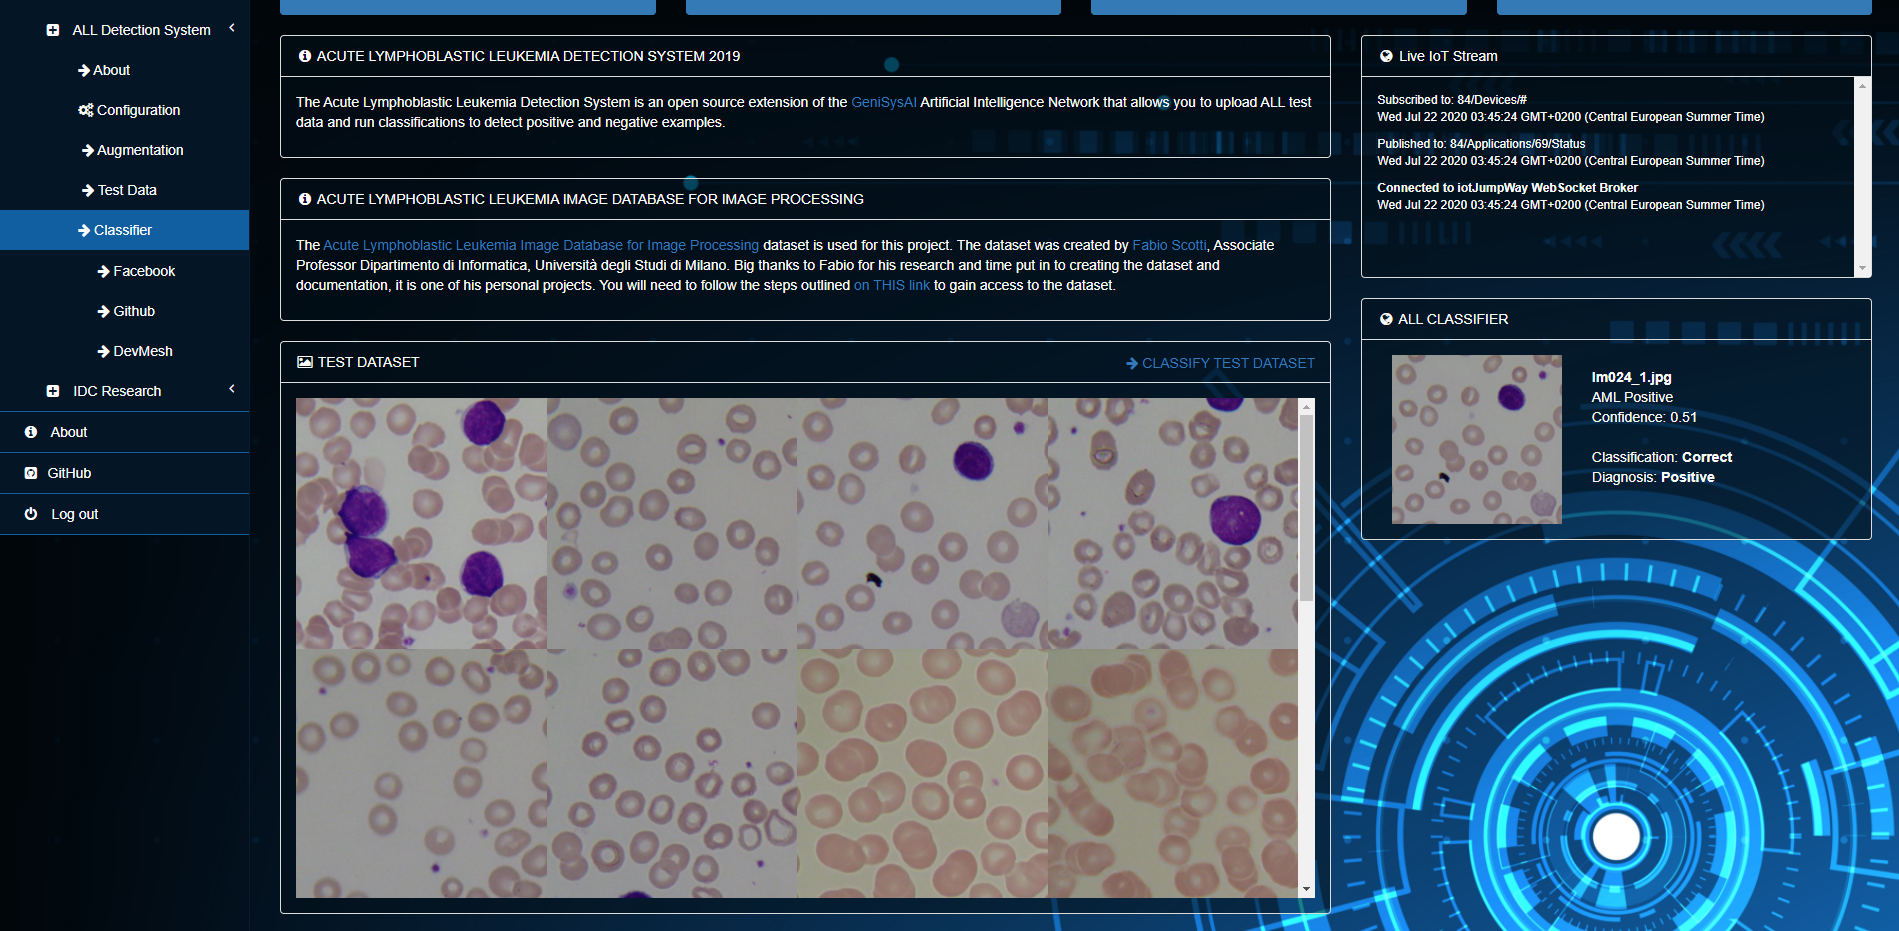Click the plus icon beside IDC Research
This screenshot has width=1899, height=931.
pos(53,391)
